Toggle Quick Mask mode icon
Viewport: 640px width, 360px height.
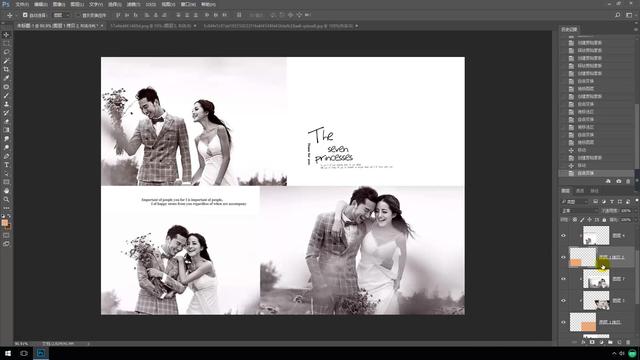(x=6, y=236)
